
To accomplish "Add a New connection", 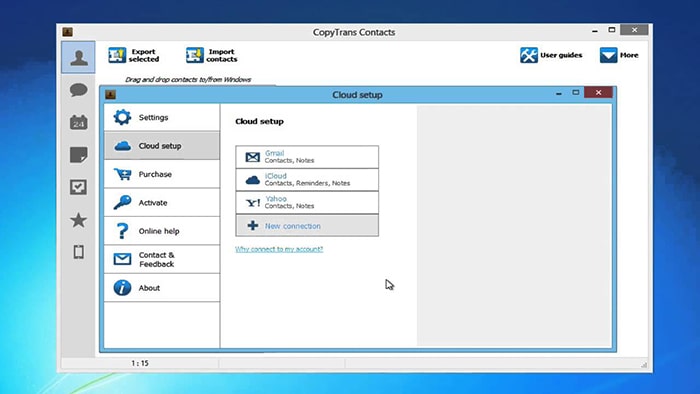I will 307,225.
